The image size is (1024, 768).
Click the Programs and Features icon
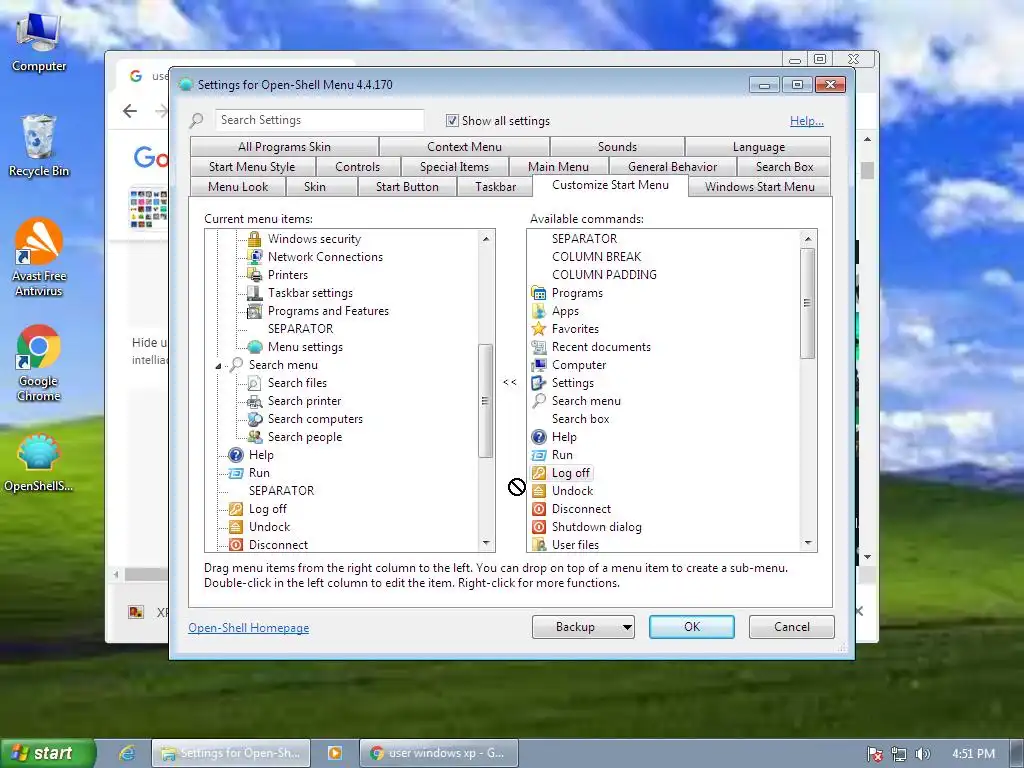pos(255,311)
